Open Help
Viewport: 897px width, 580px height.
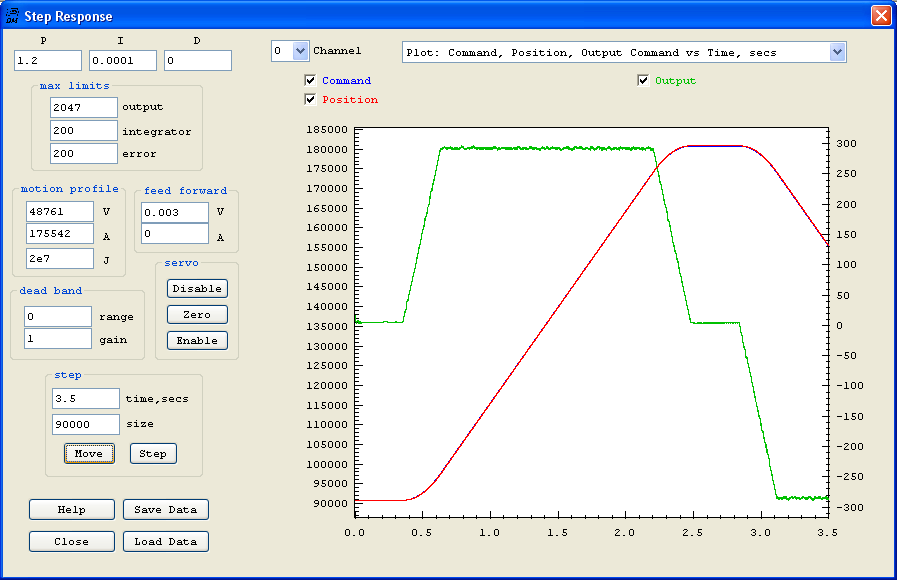pos(71,510)
